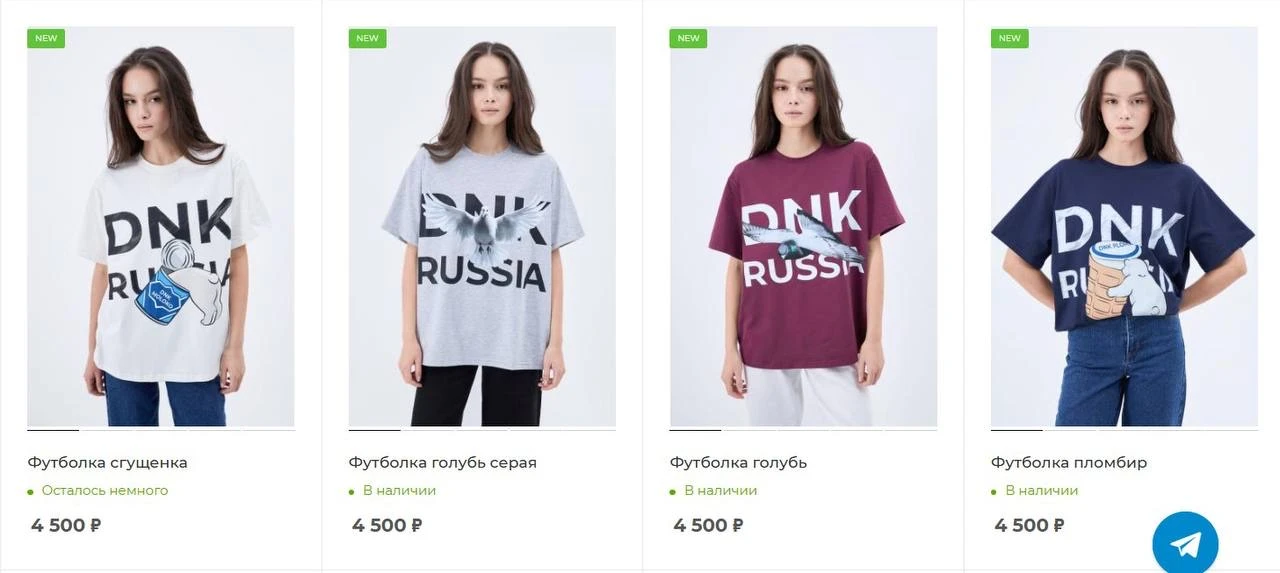
Task: Click В наличии under Футболка голубь серая
Action: click(x=399, y=491)
